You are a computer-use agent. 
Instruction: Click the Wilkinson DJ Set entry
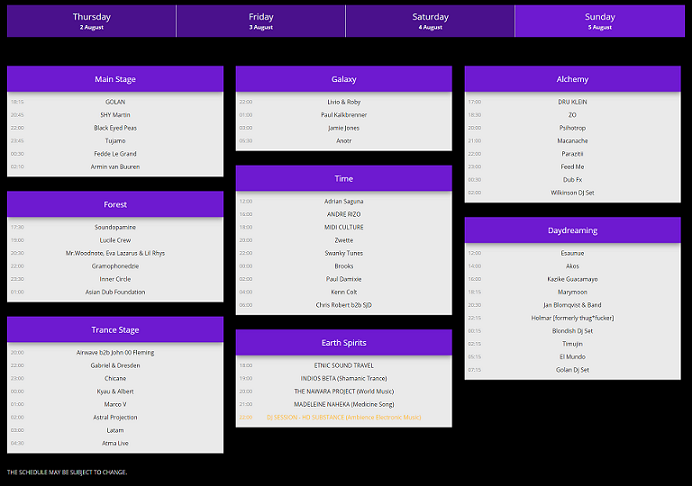click(x=572, y=193)
